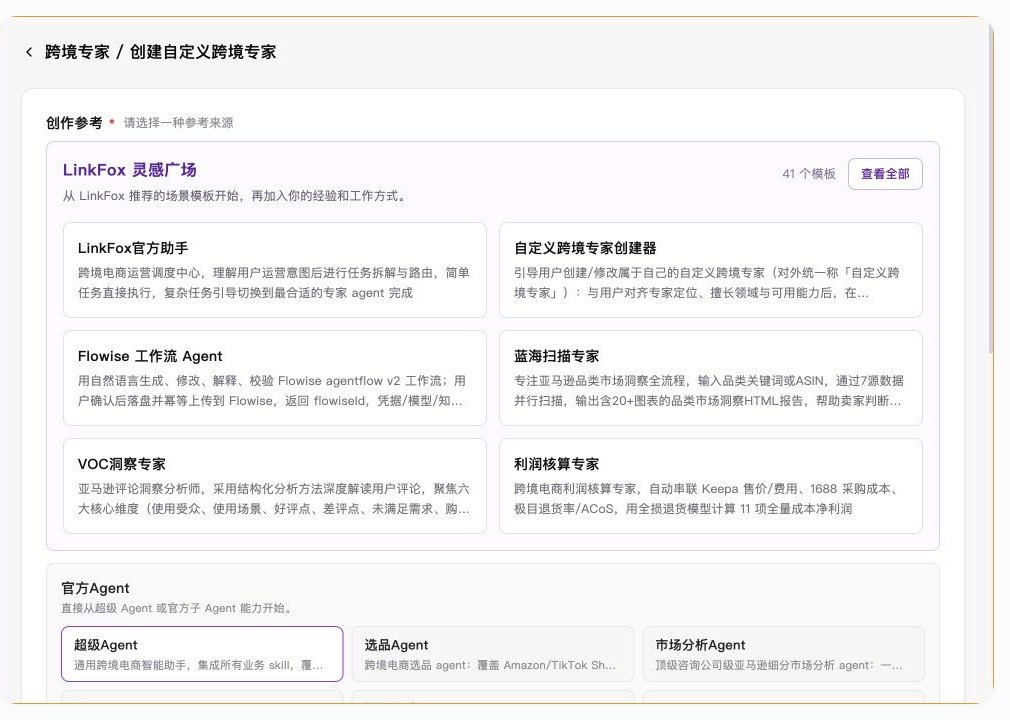Click the back arrow icon

point(29,52)
